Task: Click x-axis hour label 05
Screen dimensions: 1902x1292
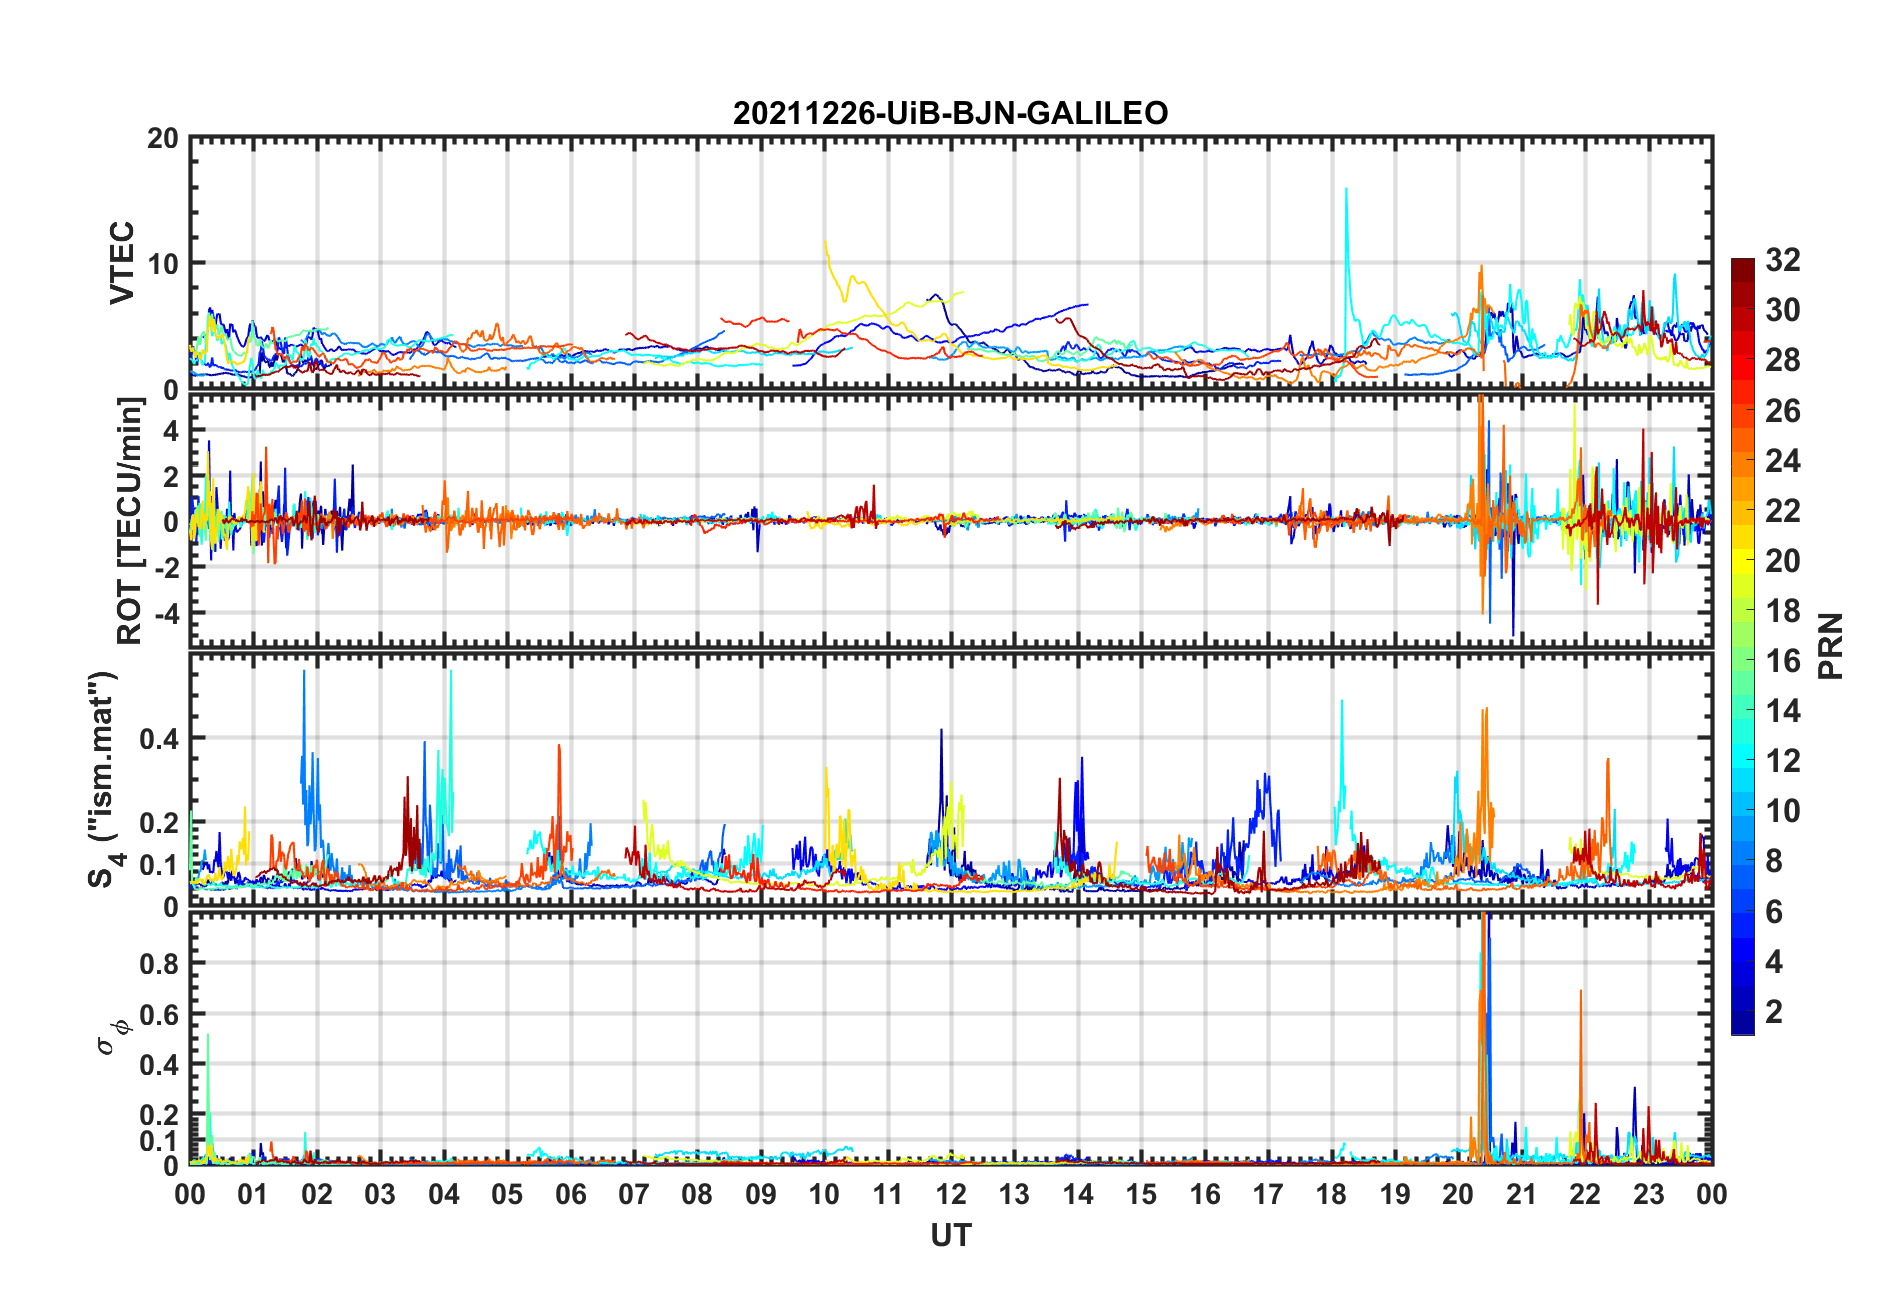Action: pos(507,1194)
